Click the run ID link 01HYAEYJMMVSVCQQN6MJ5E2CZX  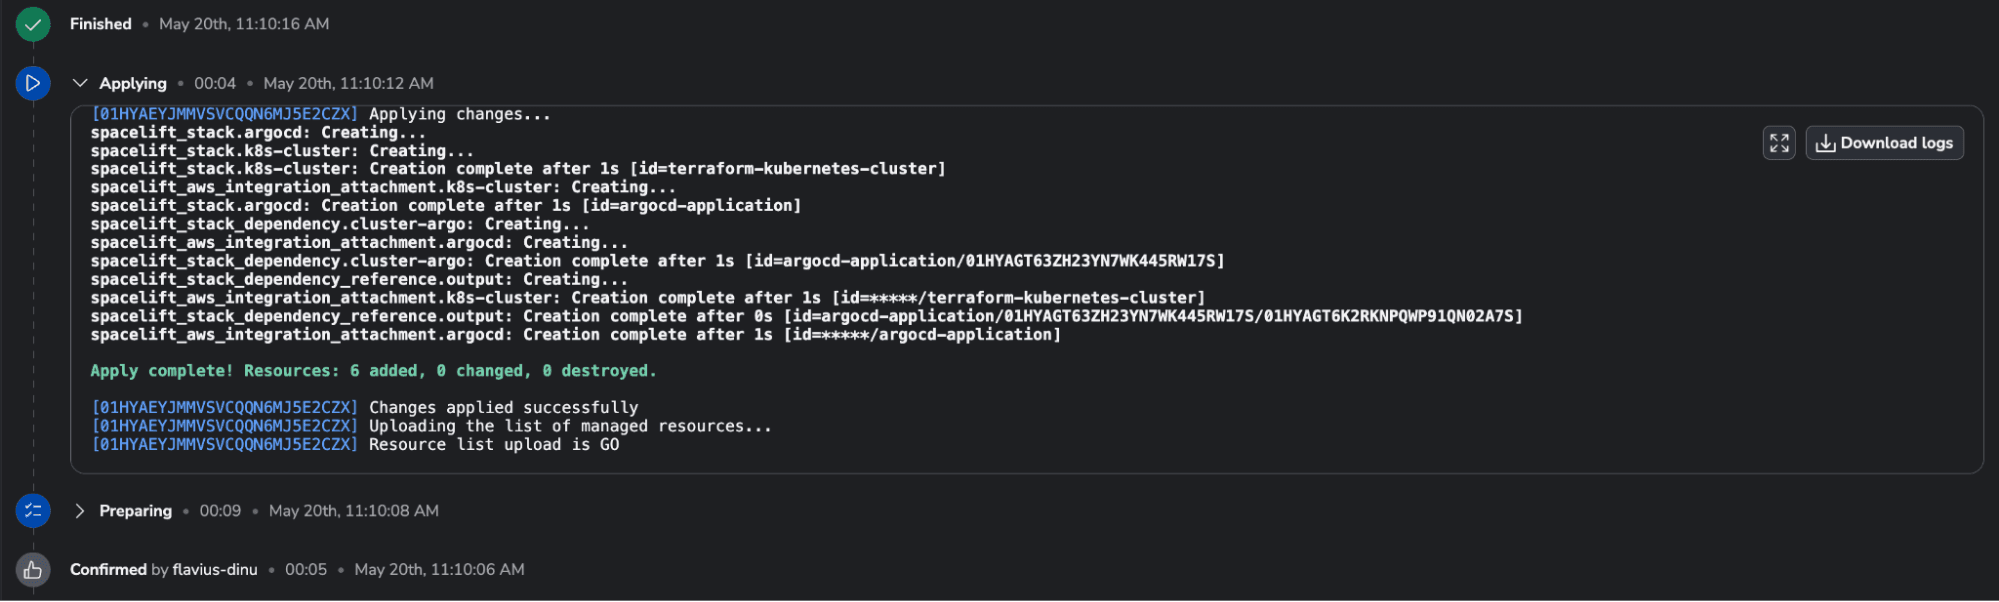click(x=224, y=113)
